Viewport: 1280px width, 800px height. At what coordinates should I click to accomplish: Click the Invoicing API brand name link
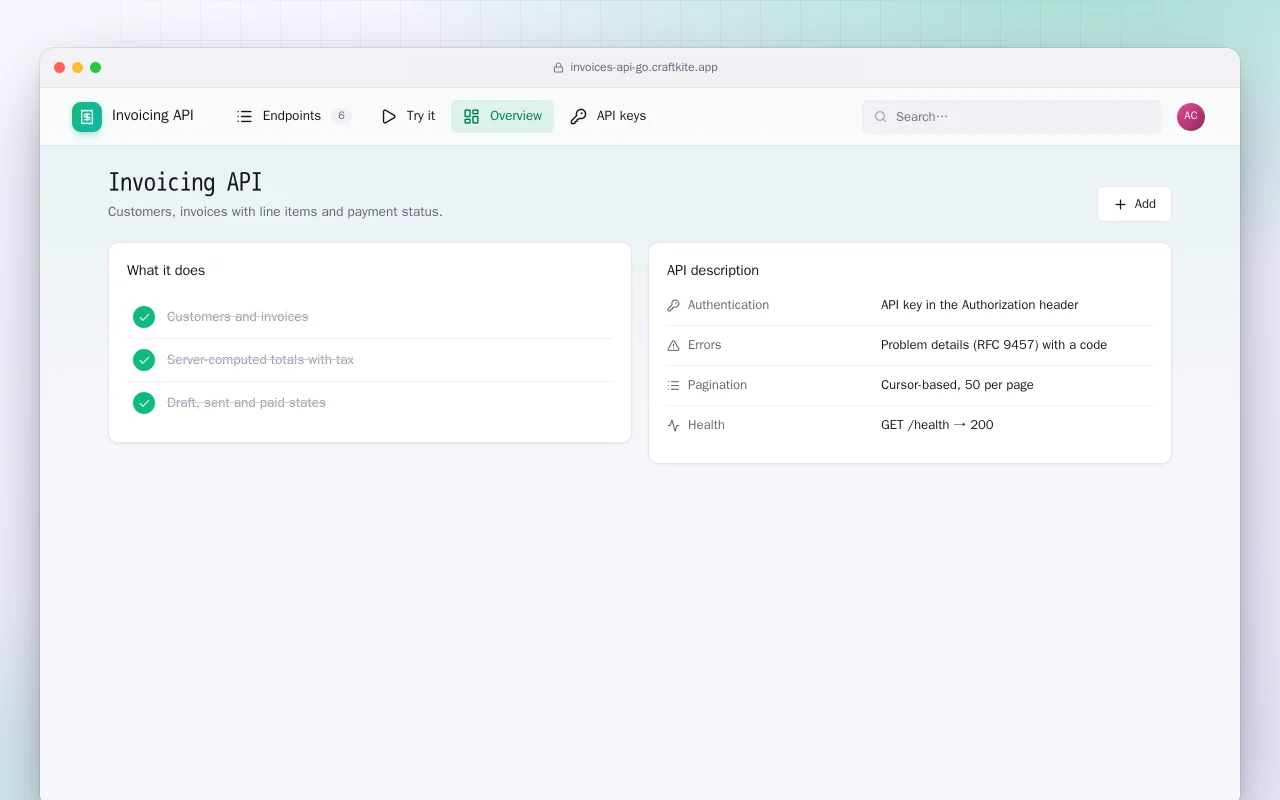(x=153, y=115)
